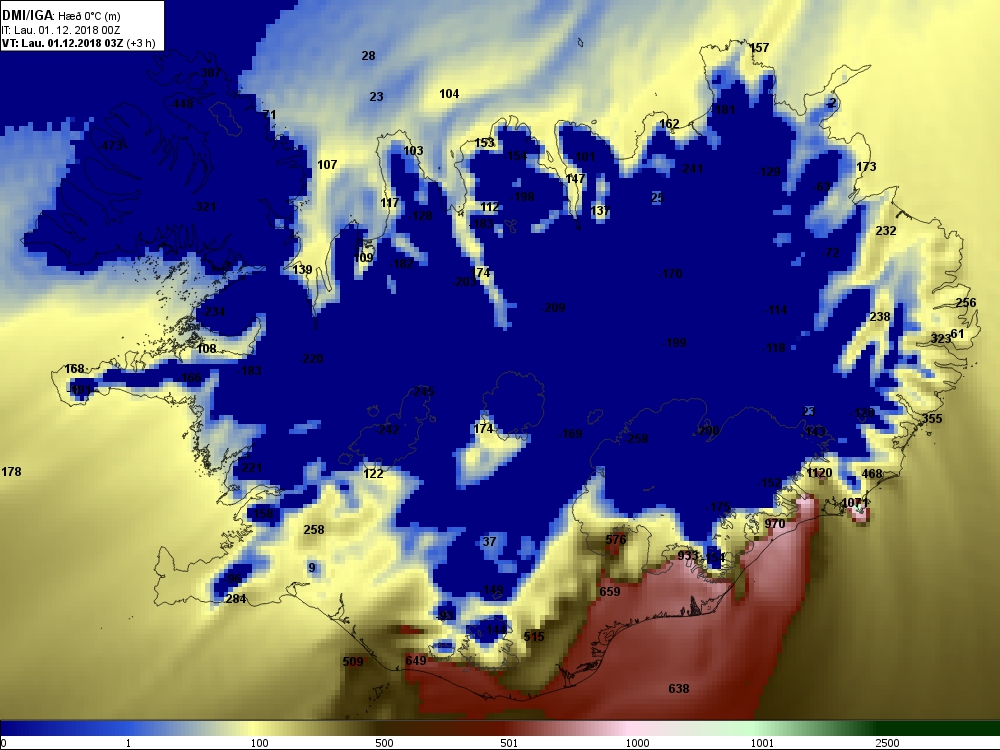The image size is (1000, 750).
Task: Click the title 'DMI/IGA: Hæð 0°C (m)'
Action: coord(61,16)
